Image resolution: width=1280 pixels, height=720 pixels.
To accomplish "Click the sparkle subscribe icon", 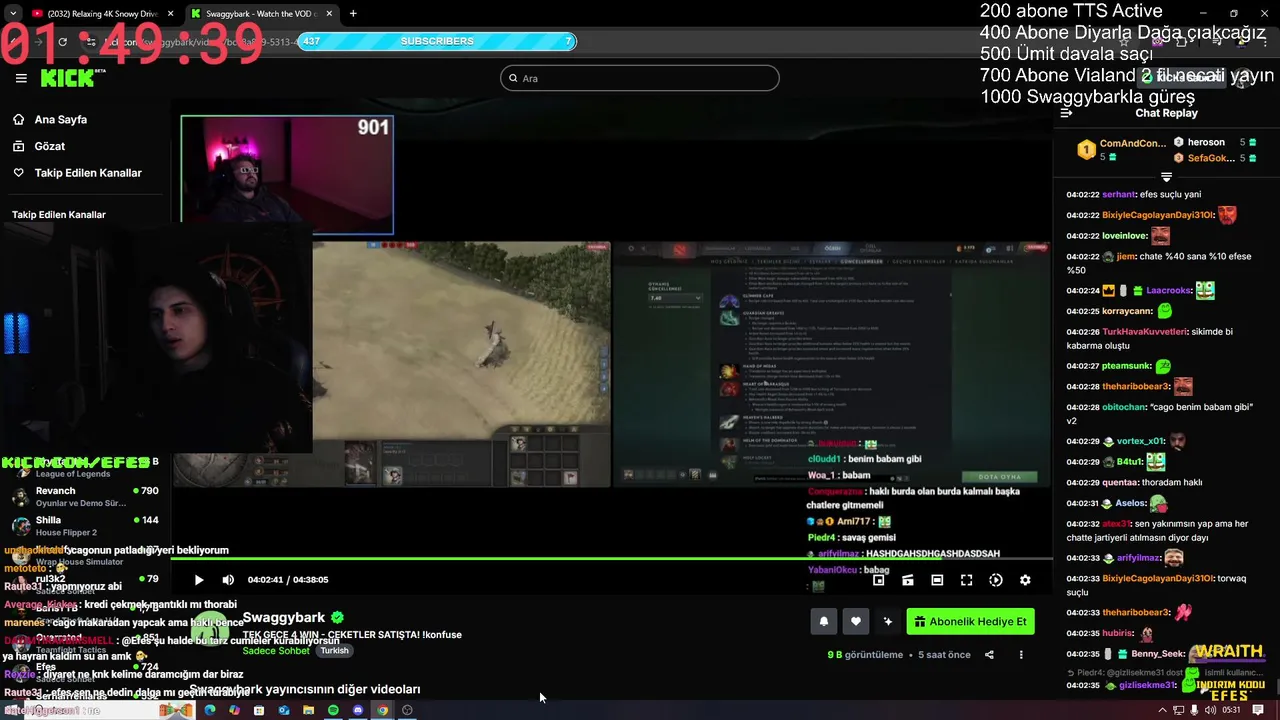I will tap(887, 621).
